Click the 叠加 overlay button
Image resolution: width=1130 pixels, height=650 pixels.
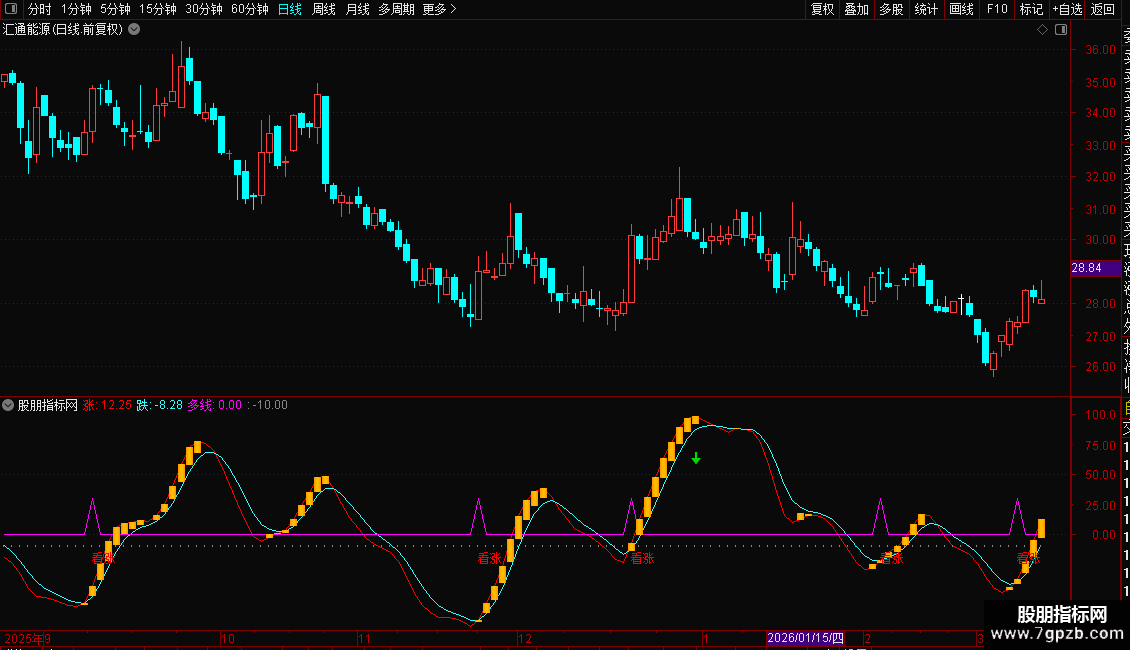857,9
